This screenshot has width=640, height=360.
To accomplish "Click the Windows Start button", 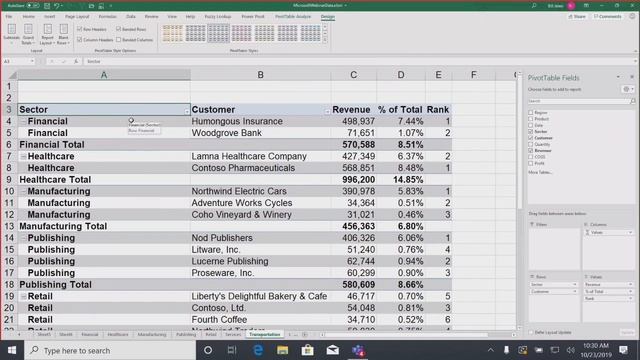I will [x=12, y=350].
